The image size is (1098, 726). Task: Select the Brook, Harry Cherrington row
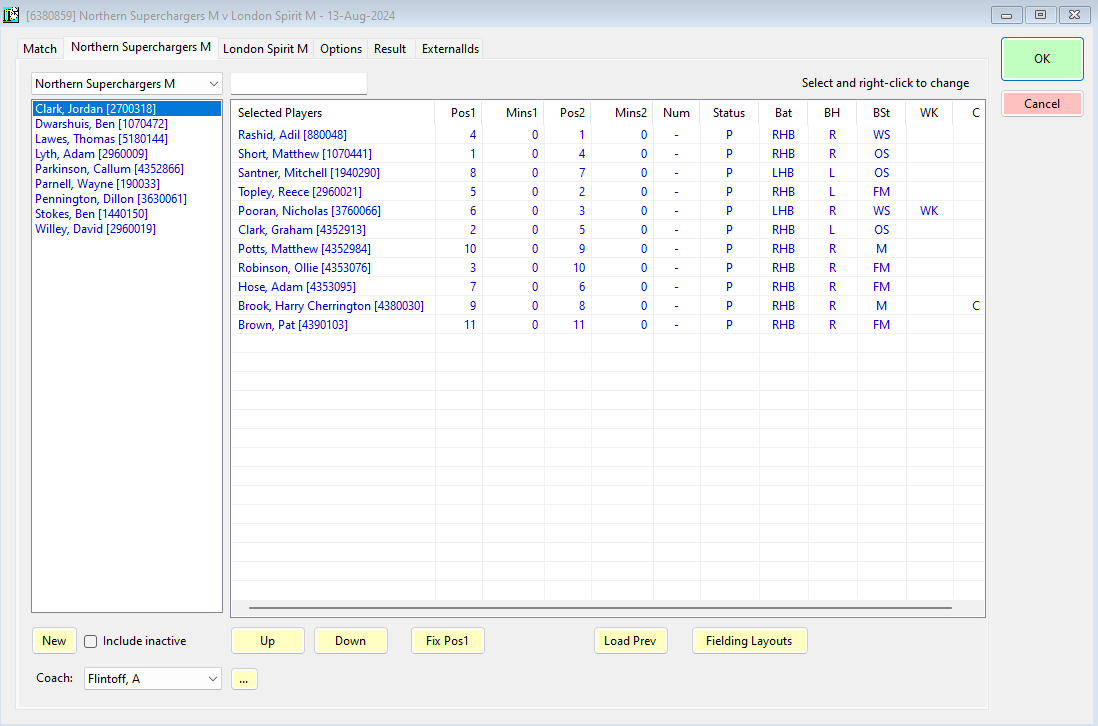pos(608,306)
